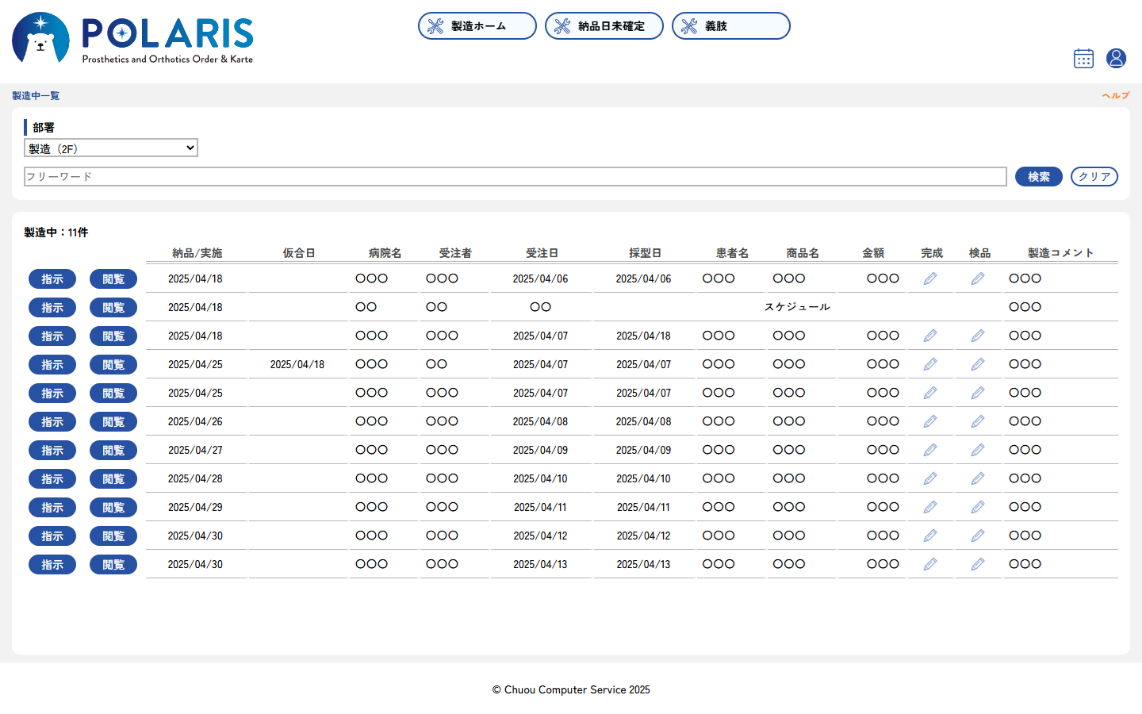Viewport: 1142px width, 714px height.
Task: Edit 完成 for the 2025/04/26 delivery row
Action: 930,422
